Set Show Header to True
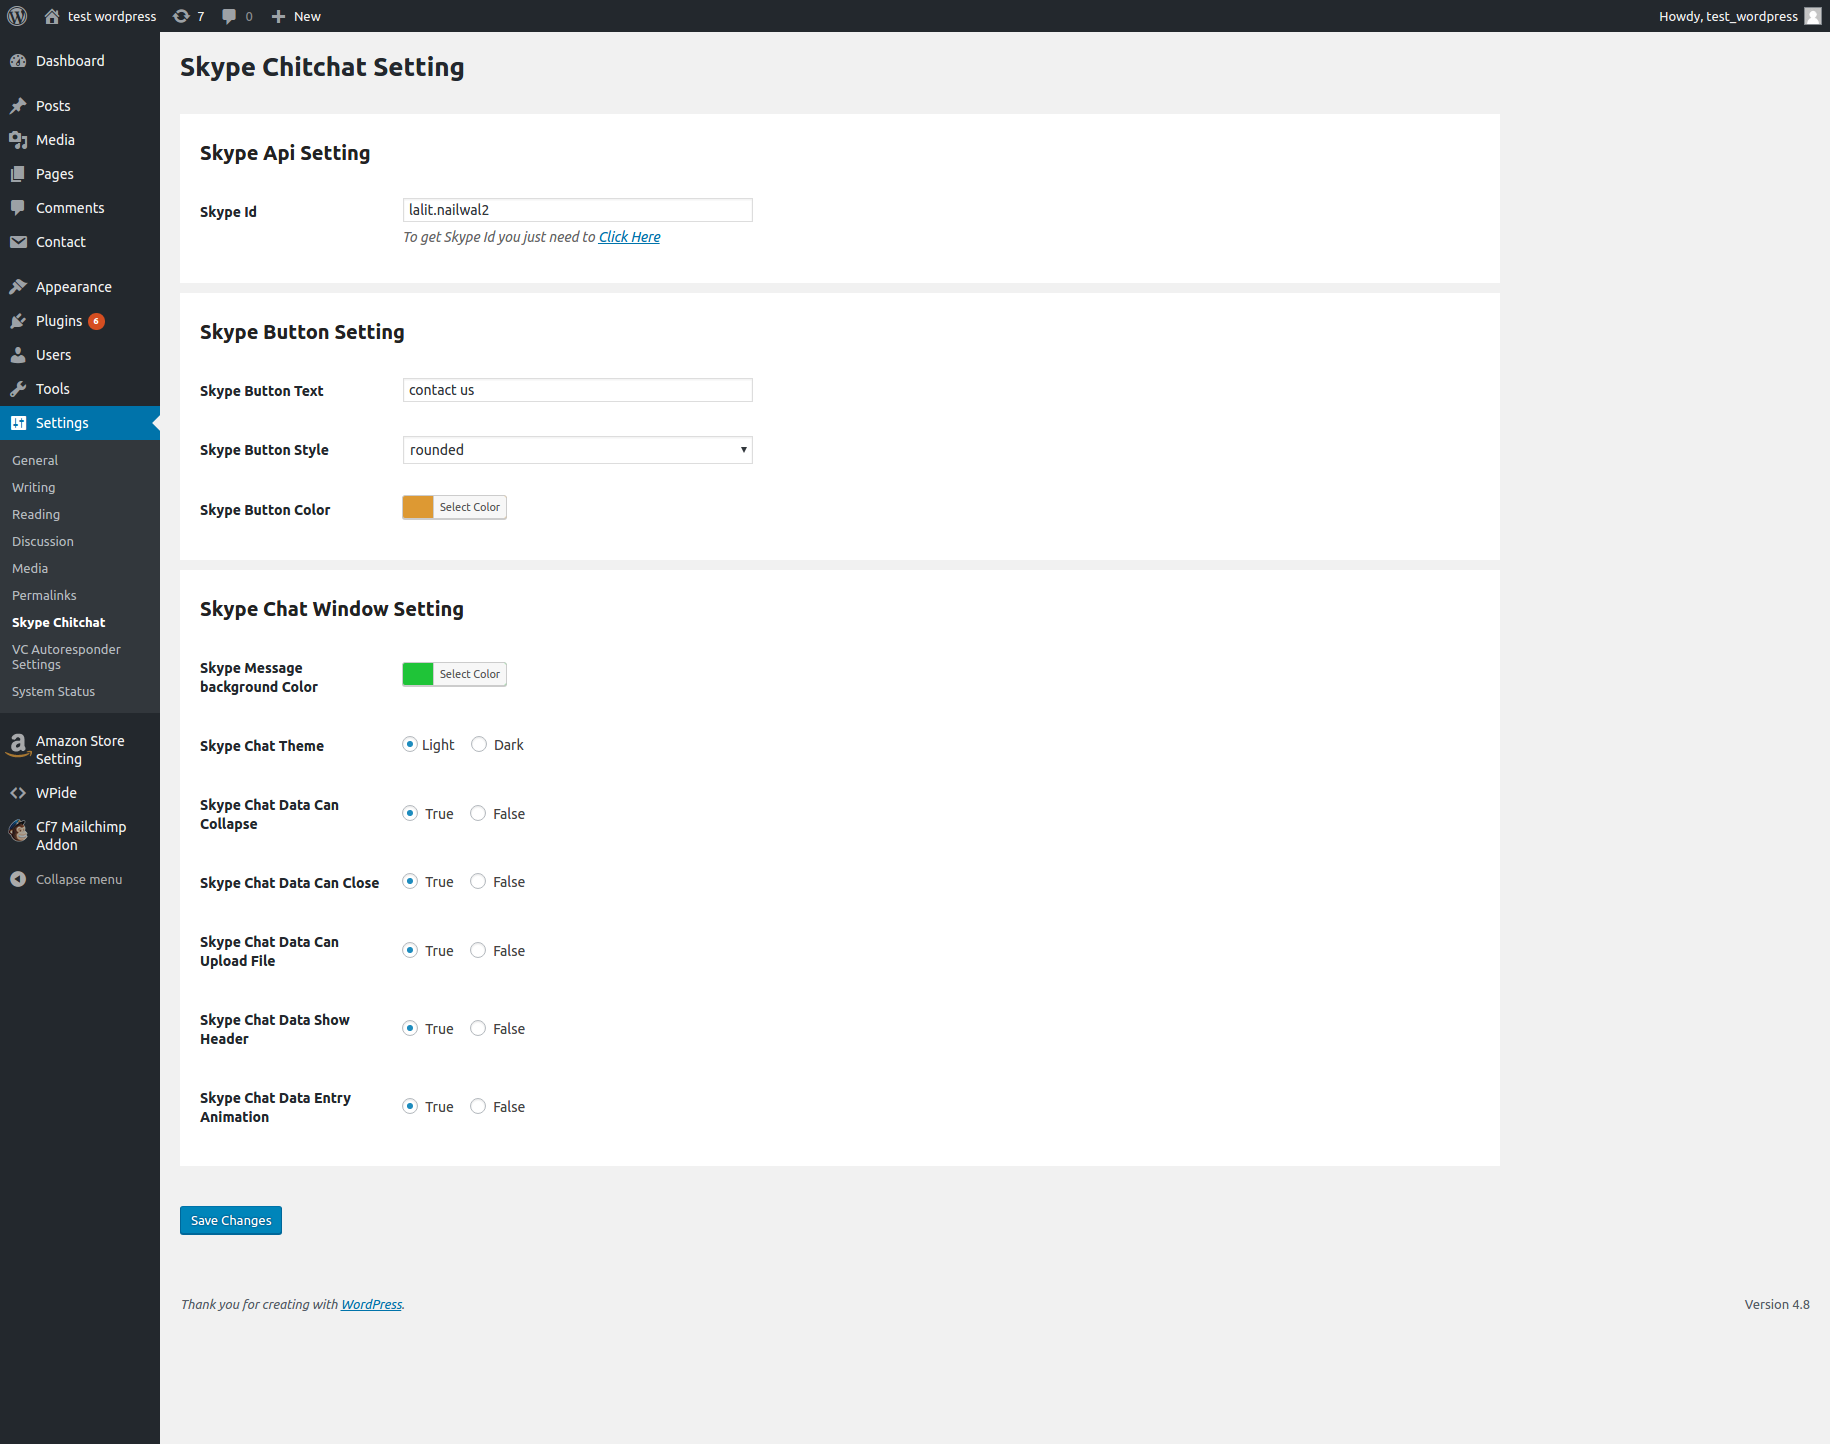The width and height of the screenshot is (1830, 1444). tap(410, 1028)
